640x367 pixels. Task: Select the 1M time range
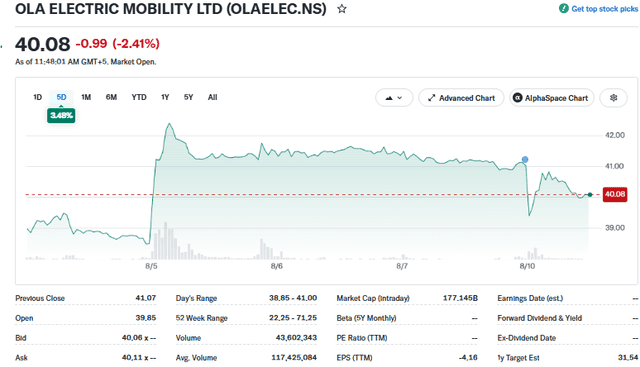86,97
